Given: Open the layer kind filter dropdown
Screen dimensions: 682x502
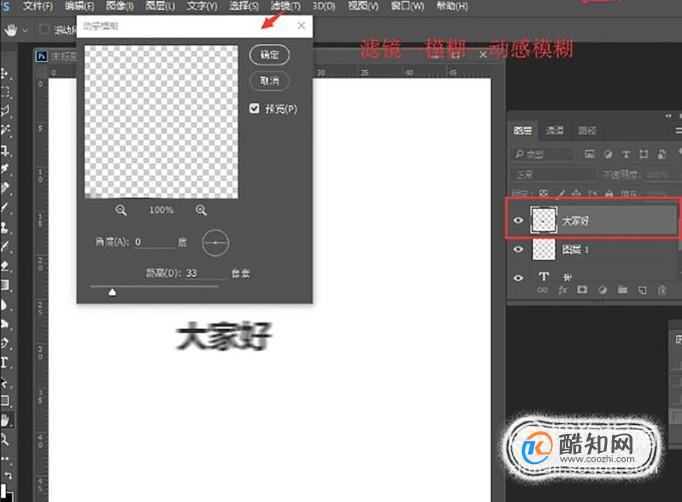Looking at the screenshot, I should pyautogui.click(x=542, y=154).
